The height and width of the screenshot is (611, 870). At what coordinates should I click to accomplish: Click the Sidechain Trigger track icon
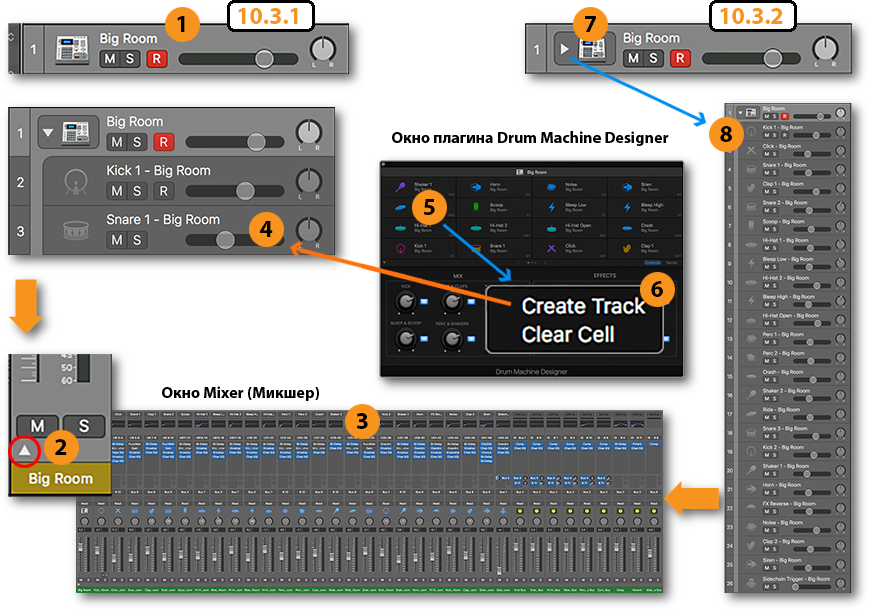[751, 583]
